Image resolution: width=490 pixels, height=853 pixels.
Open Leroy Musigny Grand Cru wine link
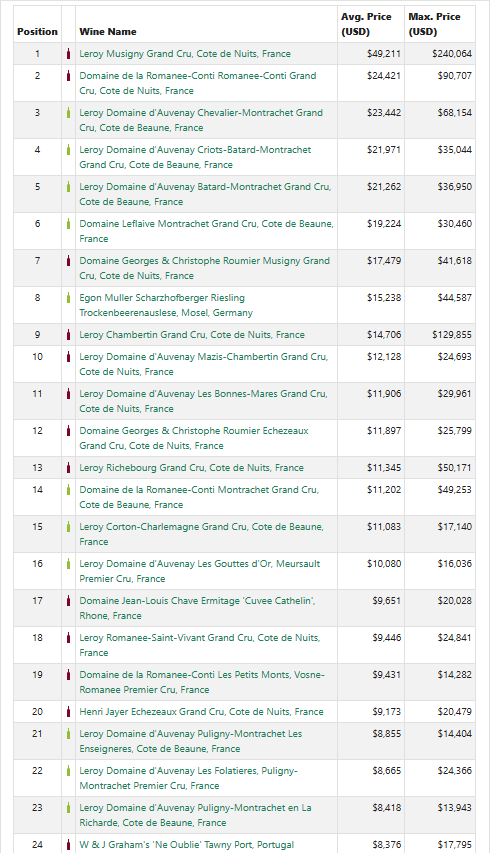(x=185, y=54)
